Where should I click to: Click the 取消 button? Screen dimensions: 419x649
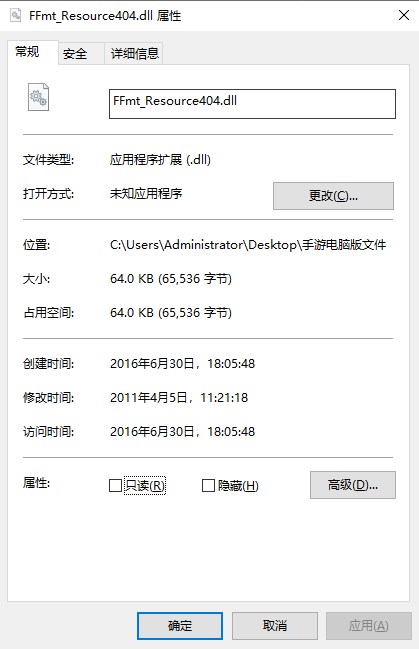[x=275, y=626]
